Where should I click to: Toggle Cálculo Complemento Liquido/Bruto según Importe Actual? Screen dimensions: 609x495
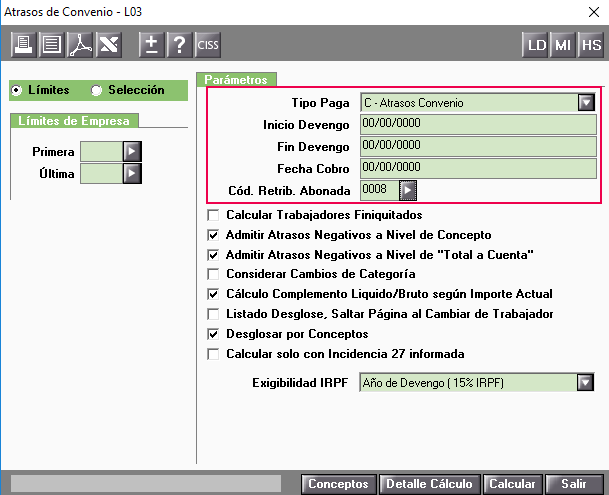213,294
